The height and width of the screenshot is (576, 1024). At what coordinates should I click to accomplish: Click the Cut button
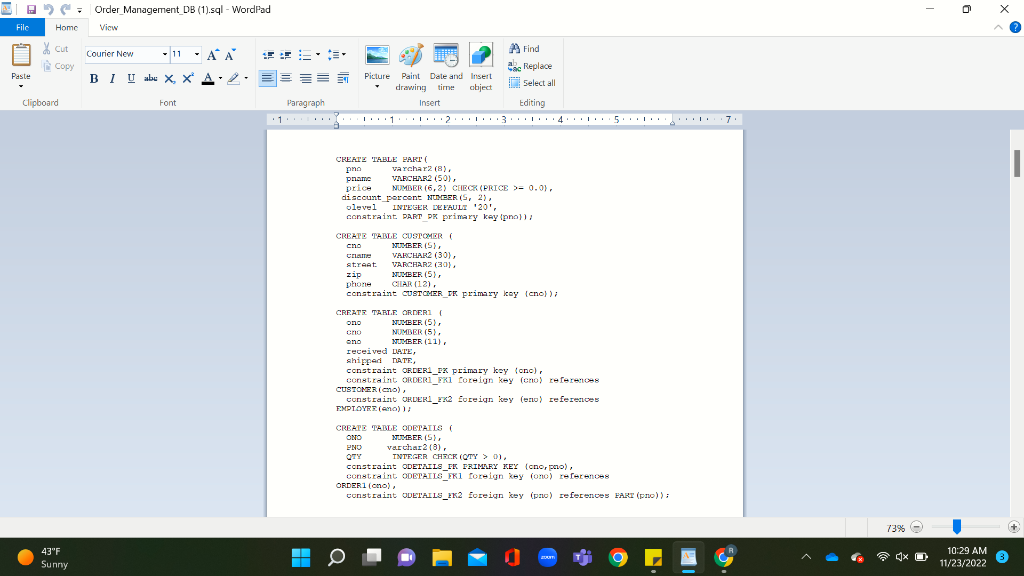coord(56,49)
